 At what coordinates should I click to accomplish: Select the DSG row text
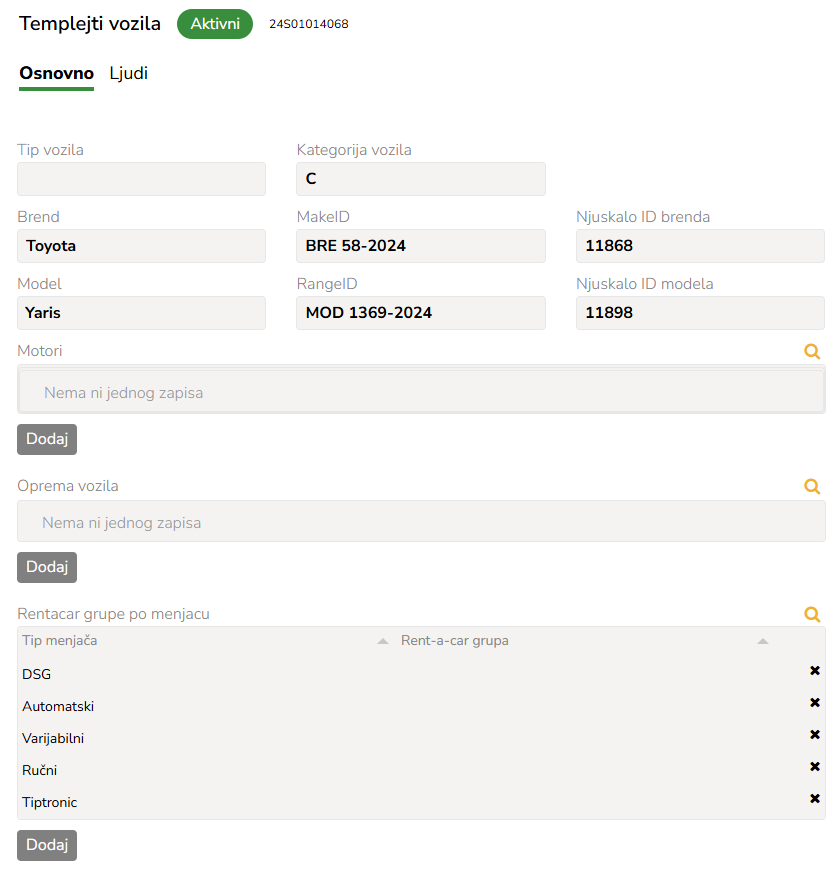36,675
